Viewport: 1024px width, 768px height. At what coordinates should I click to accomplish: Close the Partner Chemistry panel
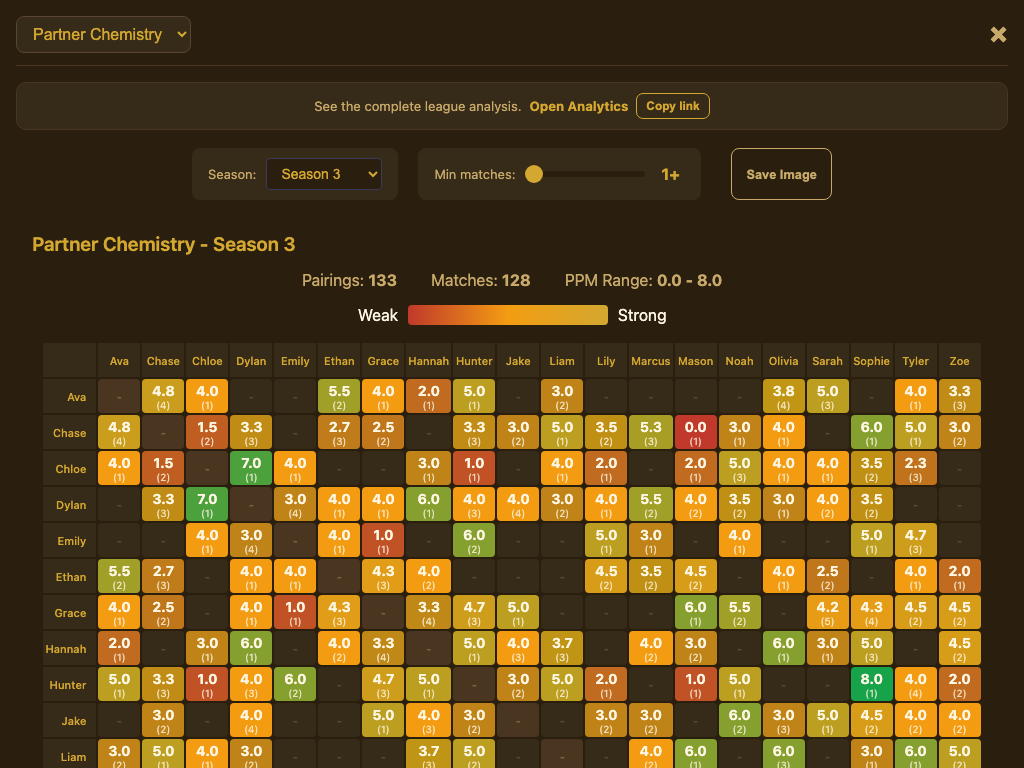pos(998,35)
